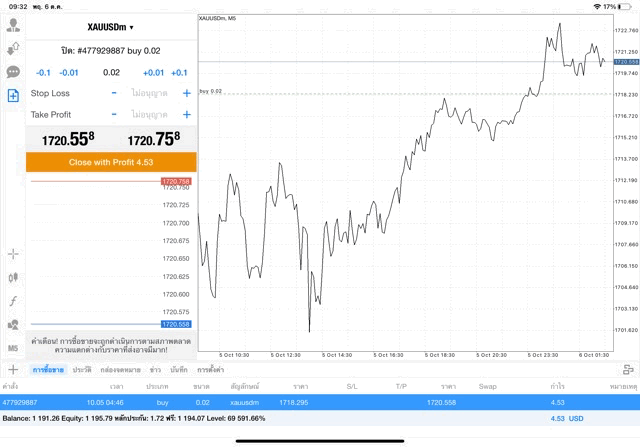Tap the layout icon at right of tab bar

click(628, 370)
